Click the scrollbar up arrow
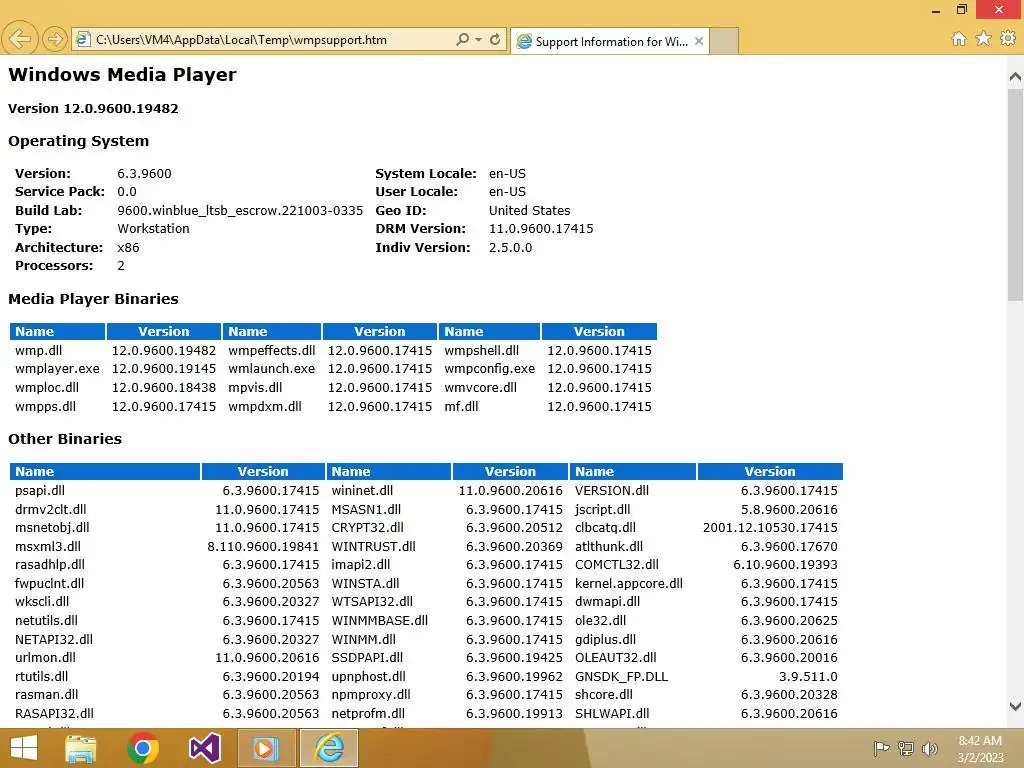 pos(1016,76)
